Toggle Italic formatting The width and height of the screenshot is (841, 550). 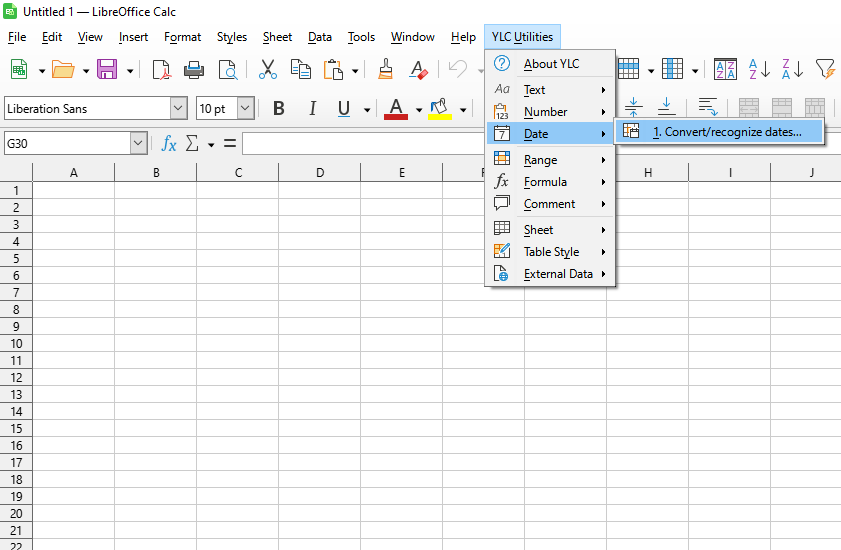point(312,108)
